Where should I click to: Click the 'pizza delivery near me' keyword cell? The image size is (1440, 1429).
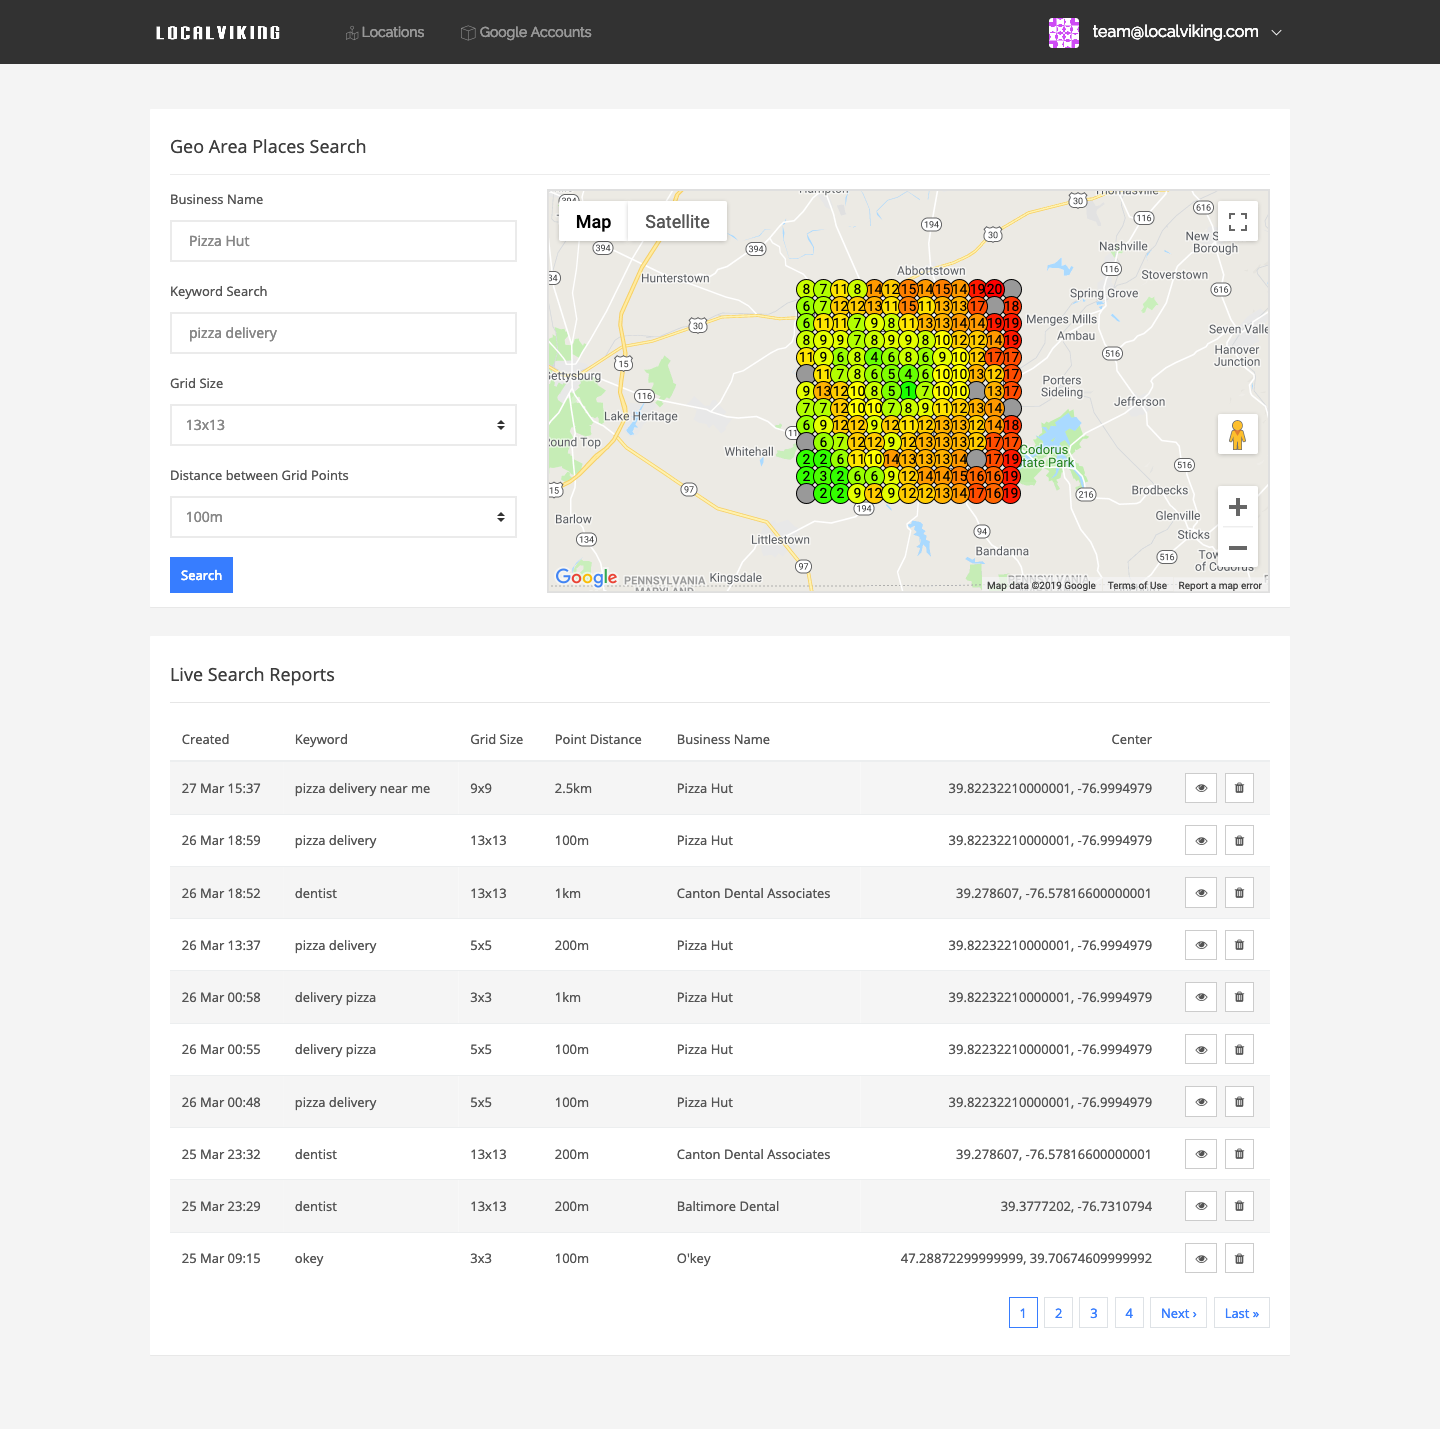(362, 788)
